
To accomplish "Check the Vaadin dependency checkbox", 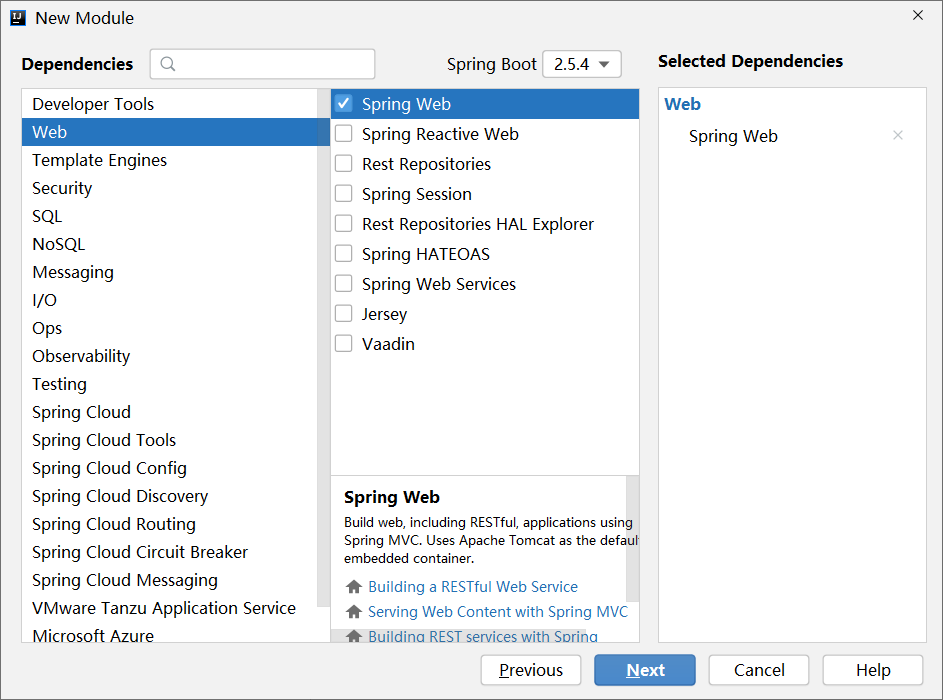I will pos(343,343).
